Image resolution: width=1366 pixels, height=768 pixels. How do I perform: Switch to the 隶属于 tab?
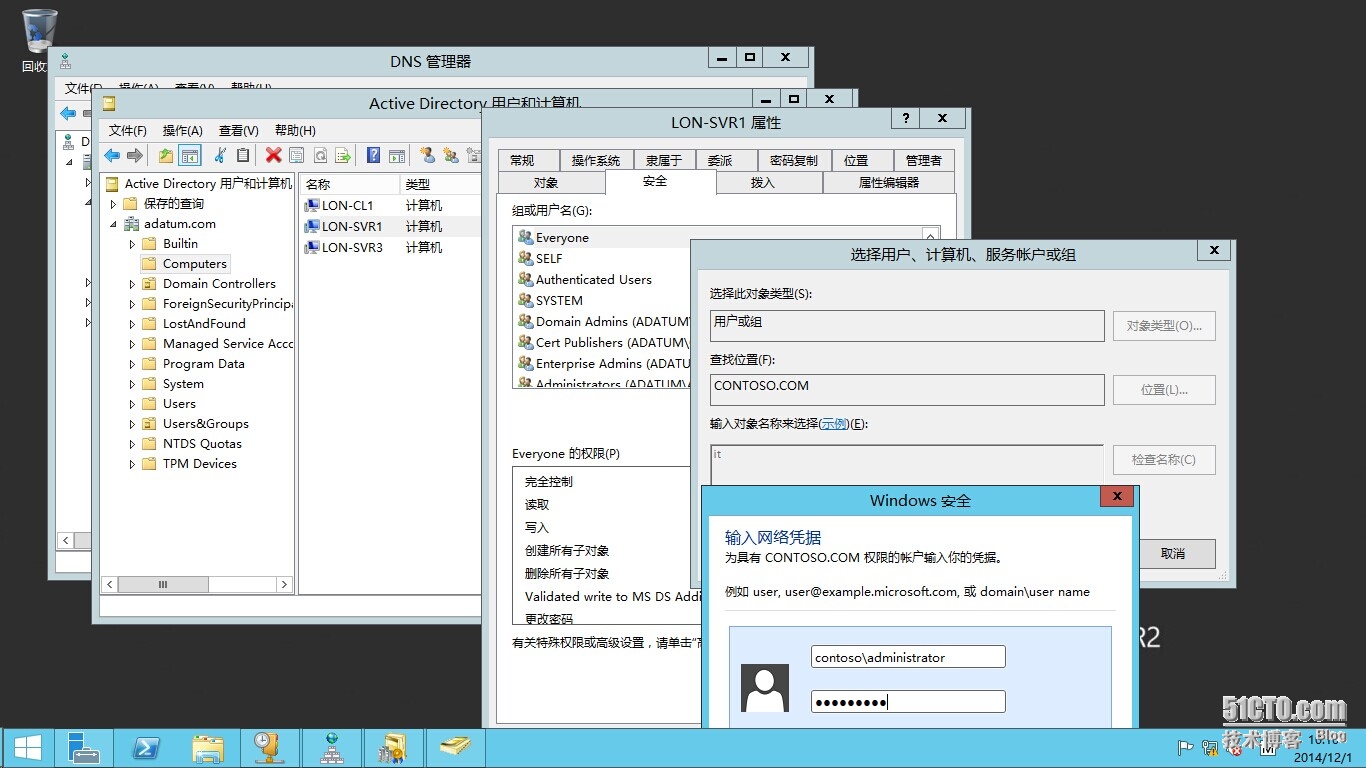coord(663,160)
